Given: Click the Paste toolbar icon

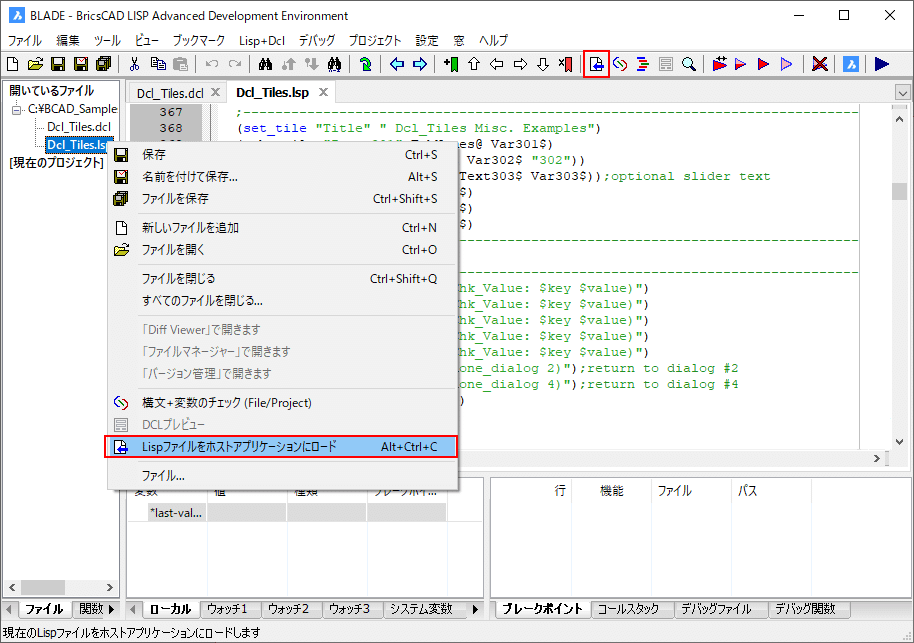Looking at the screenshot, I should (181, 64).
